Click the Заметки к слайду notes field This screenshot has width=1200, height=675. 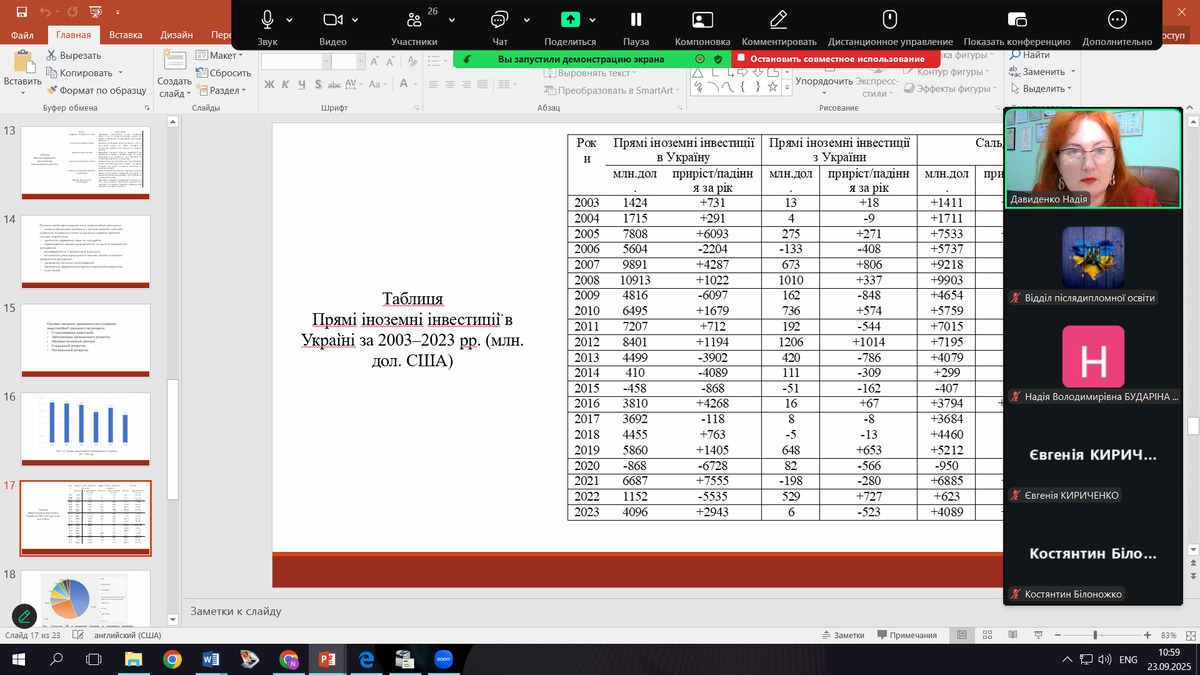tap(592, 611)
